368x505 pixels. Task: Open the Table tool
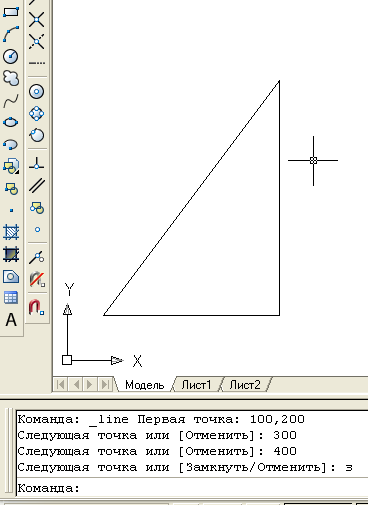point(11,298)
